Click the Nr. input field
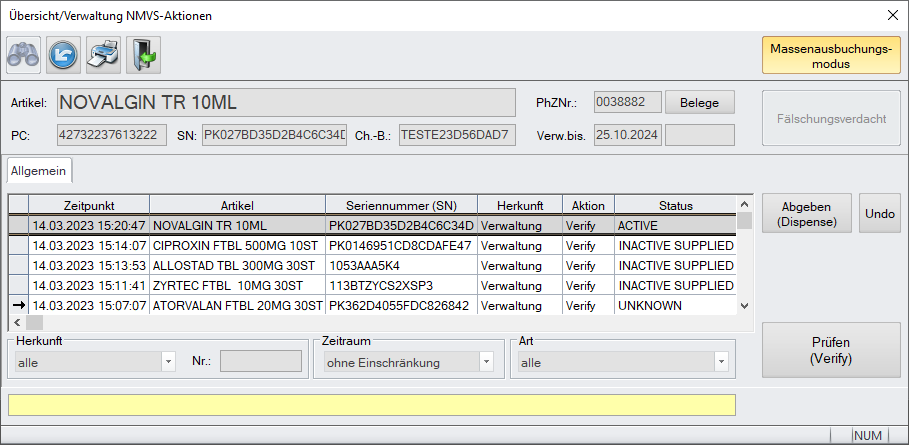The width and height of the screenshot is (909, 445). click(260, 362)
